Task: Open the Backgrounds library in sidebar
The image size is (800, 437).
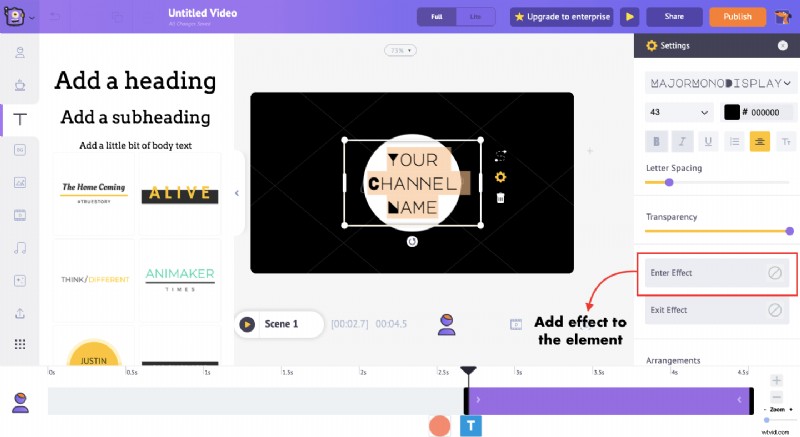Action: pos(20,150)
